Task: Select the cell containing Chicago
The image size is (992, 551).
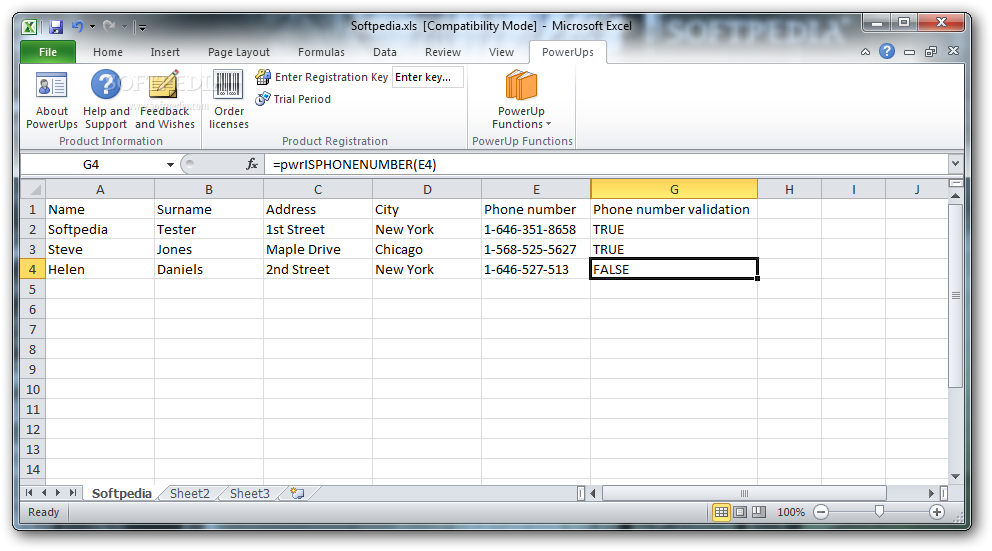Action: 427,249
